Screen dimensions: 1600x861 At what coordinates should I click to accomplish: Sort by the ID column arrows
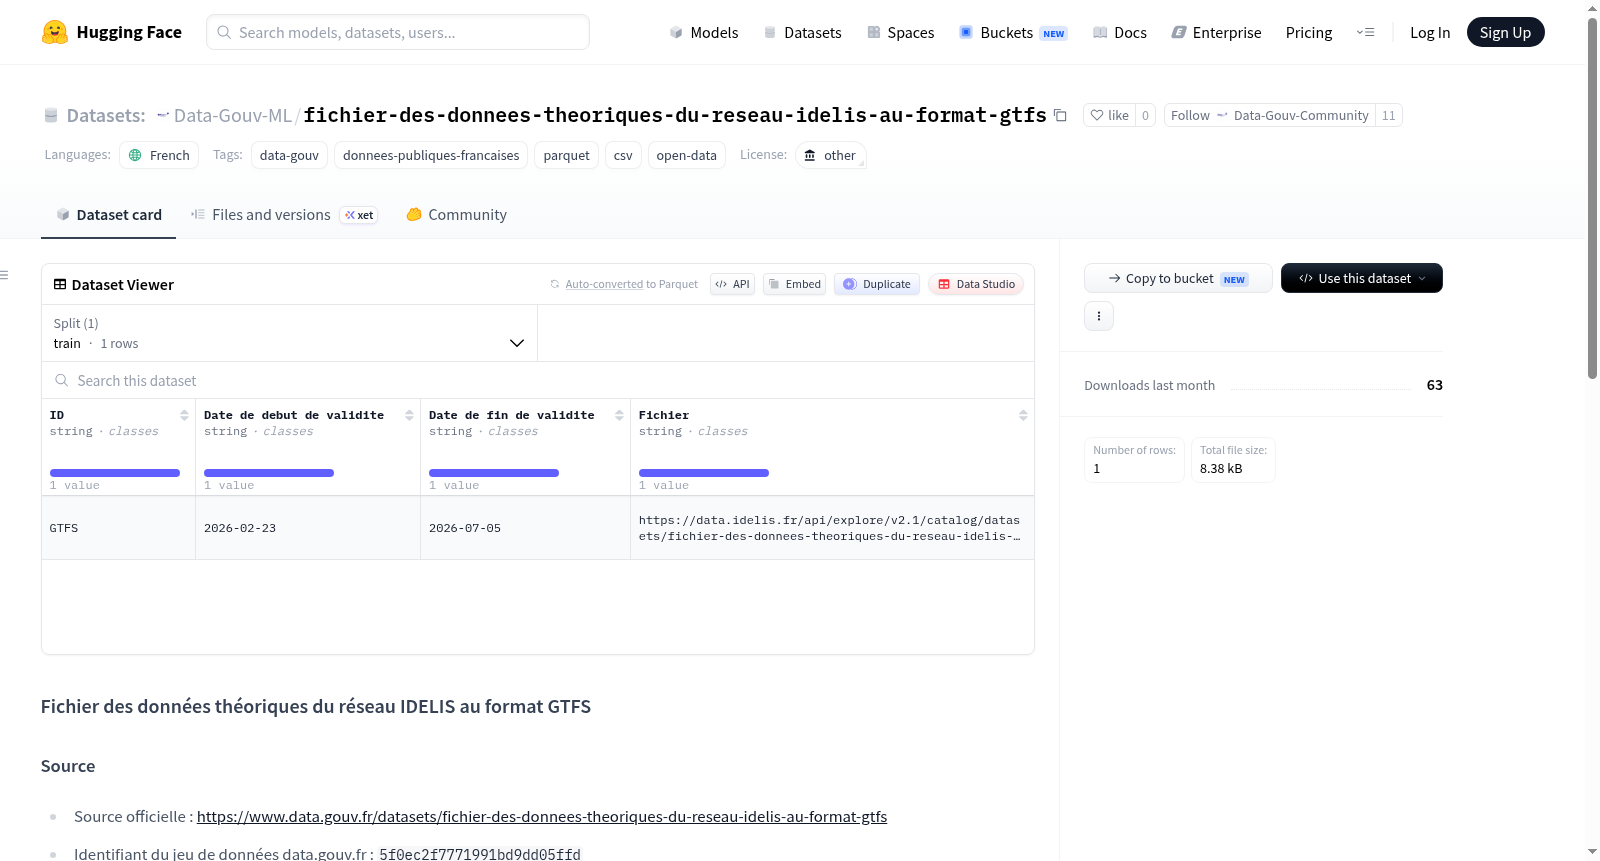184,415
